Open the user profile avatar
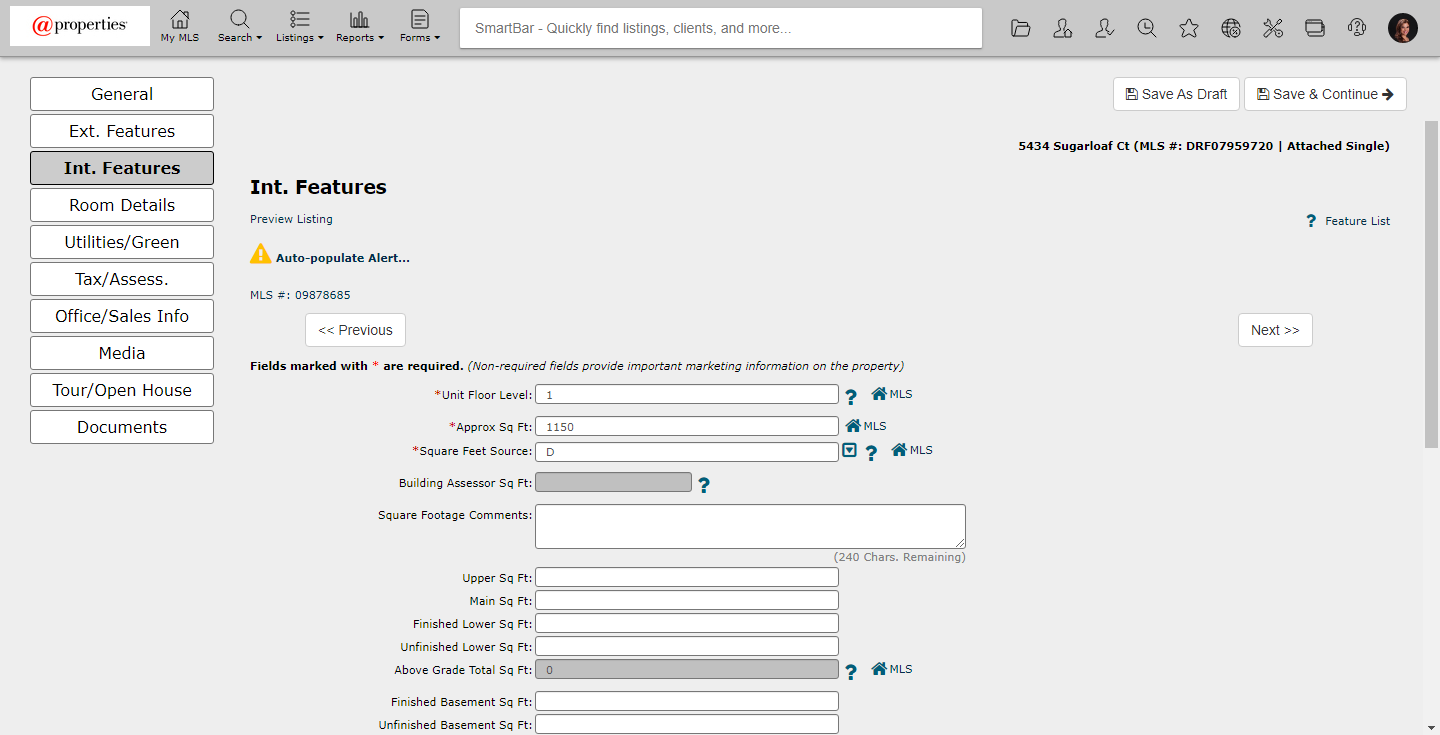 [1403, 28]
